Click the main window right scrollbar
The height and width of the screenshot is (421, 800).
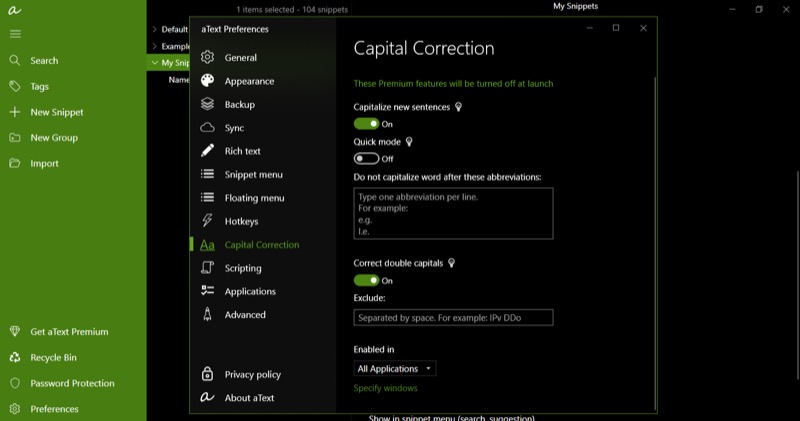click(798, 276)
